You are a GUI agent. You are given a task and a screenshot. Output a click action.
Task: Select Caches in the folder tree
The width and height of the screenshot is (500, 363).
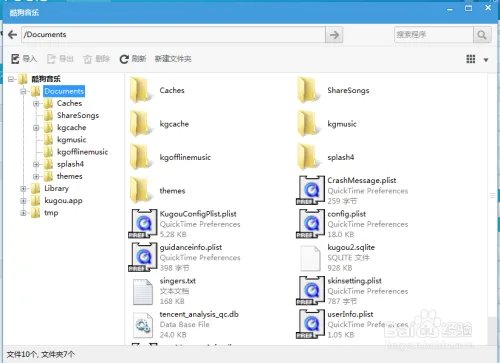[x=69, y=103]
